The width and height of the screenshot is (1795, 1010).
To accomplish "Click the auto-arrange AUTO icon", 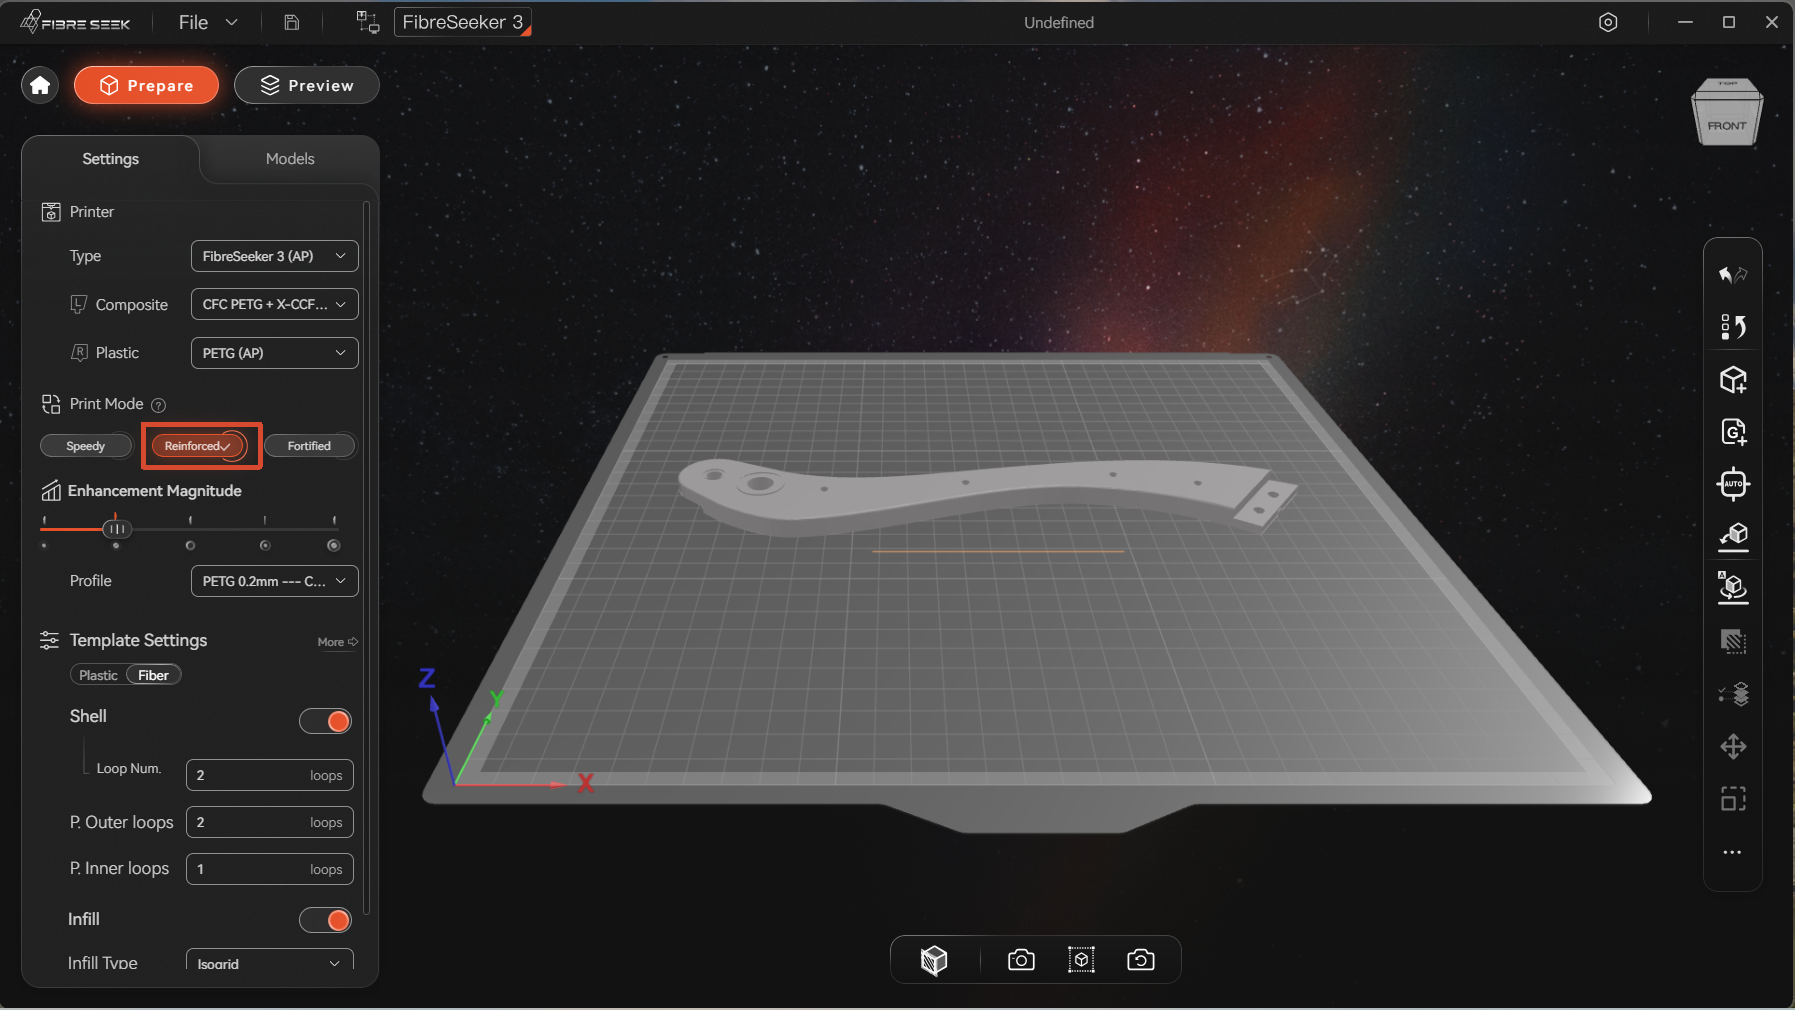I will [1733, 484].
